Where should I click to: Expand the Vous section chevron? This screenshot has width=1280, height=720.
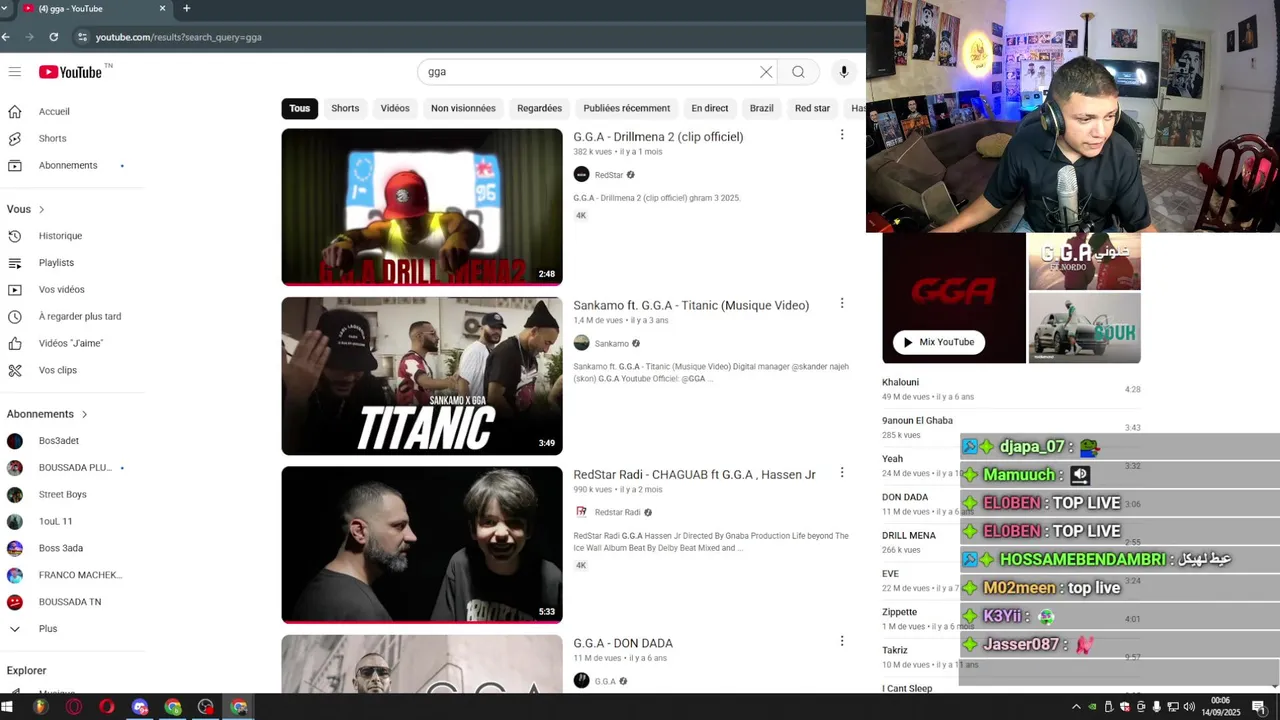pos(41,210)
